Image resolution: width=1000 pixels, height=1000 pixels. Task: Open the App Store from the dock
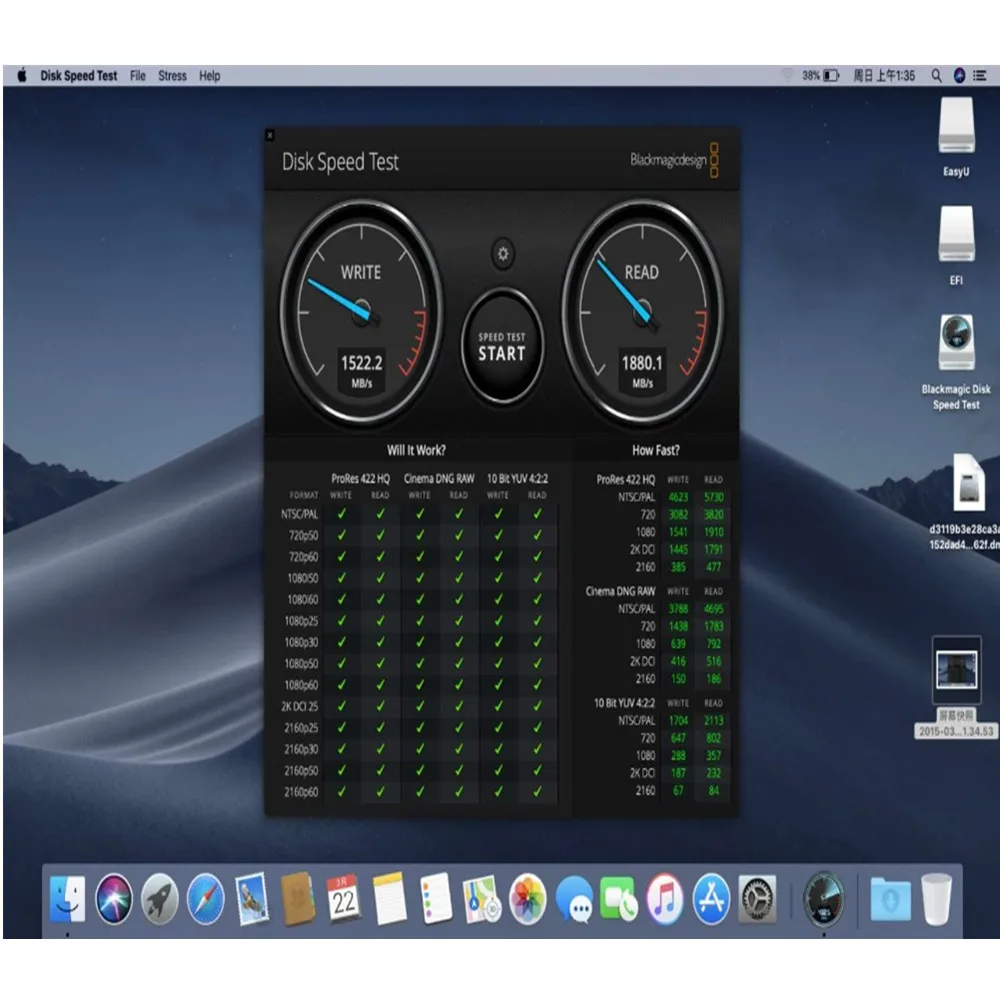(x=711, y=899)
